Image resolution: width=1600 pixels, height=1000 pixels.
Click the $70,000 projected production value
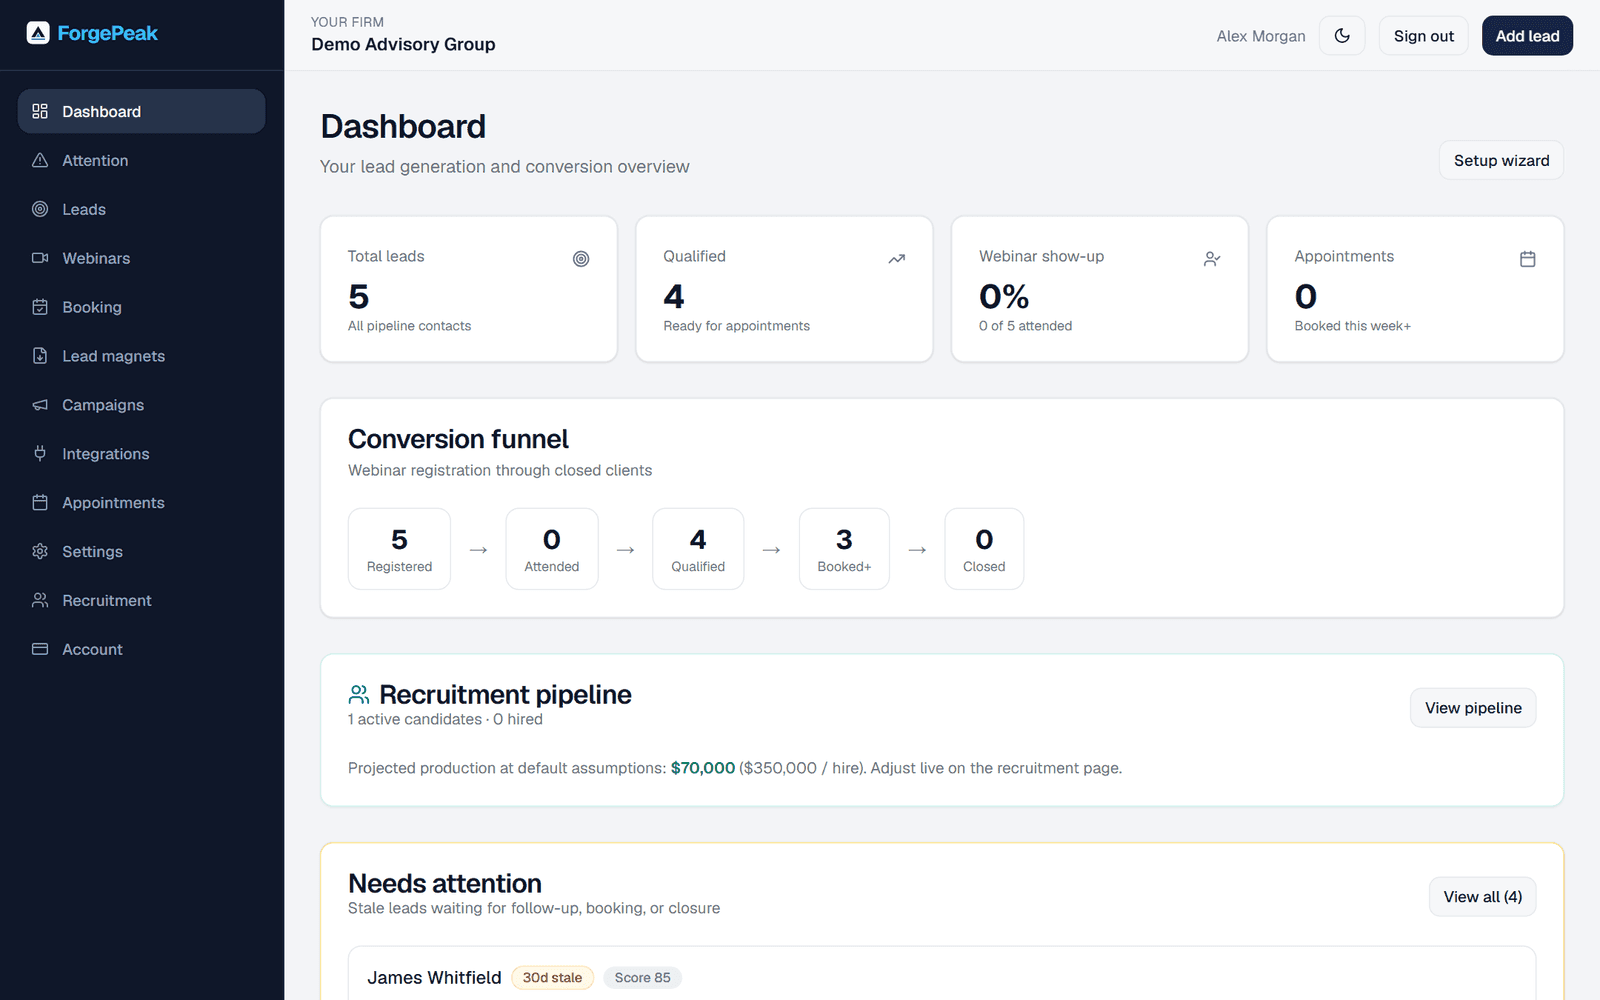point(703,768)
